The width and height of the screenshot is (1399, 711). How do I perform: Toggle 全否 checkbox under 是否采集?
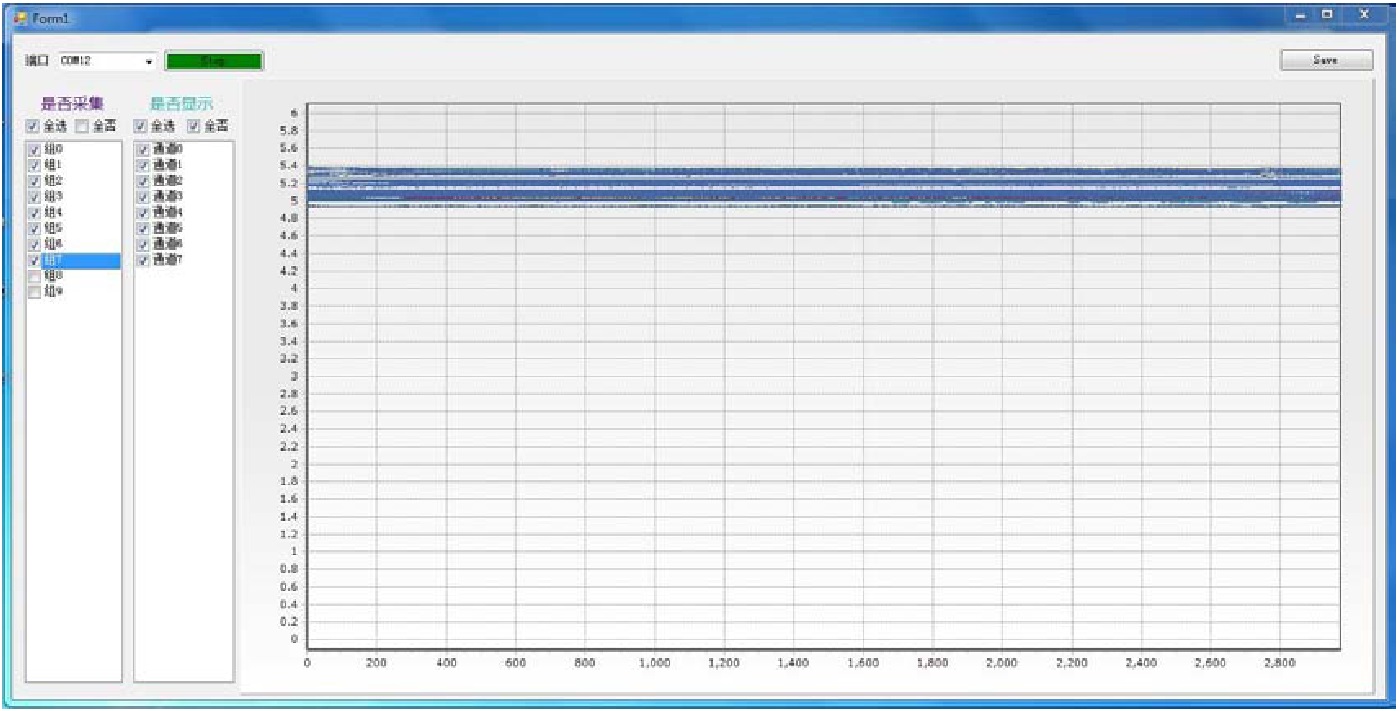pyautogui.click(x=82, y=127)
